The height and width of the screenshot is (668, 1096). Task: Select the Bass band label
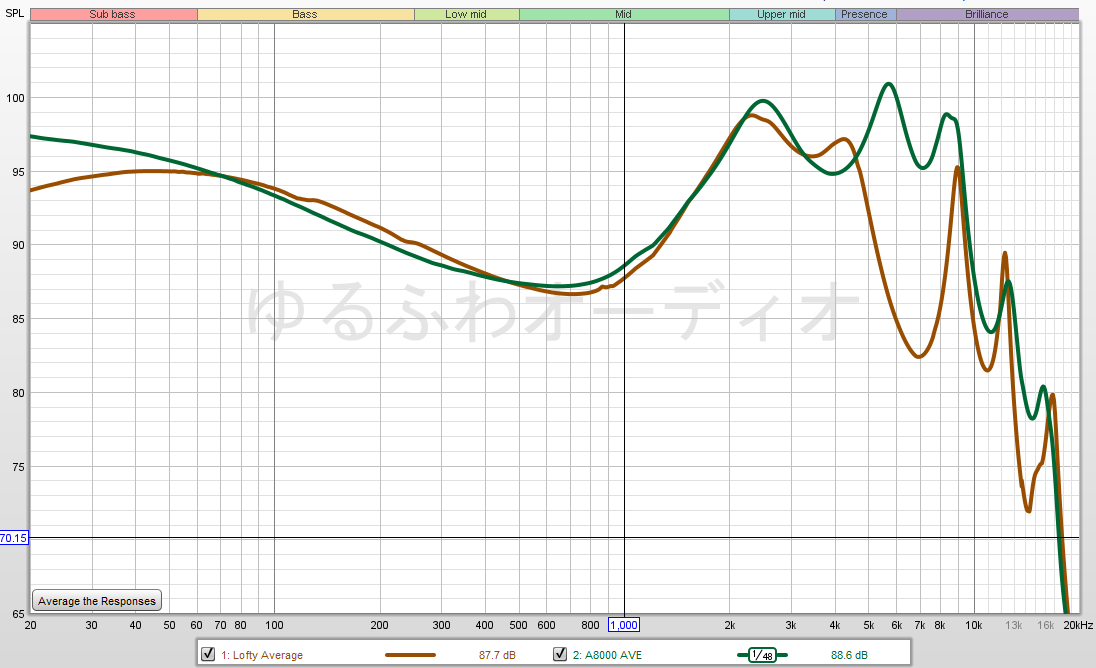[x=305, y=14]
